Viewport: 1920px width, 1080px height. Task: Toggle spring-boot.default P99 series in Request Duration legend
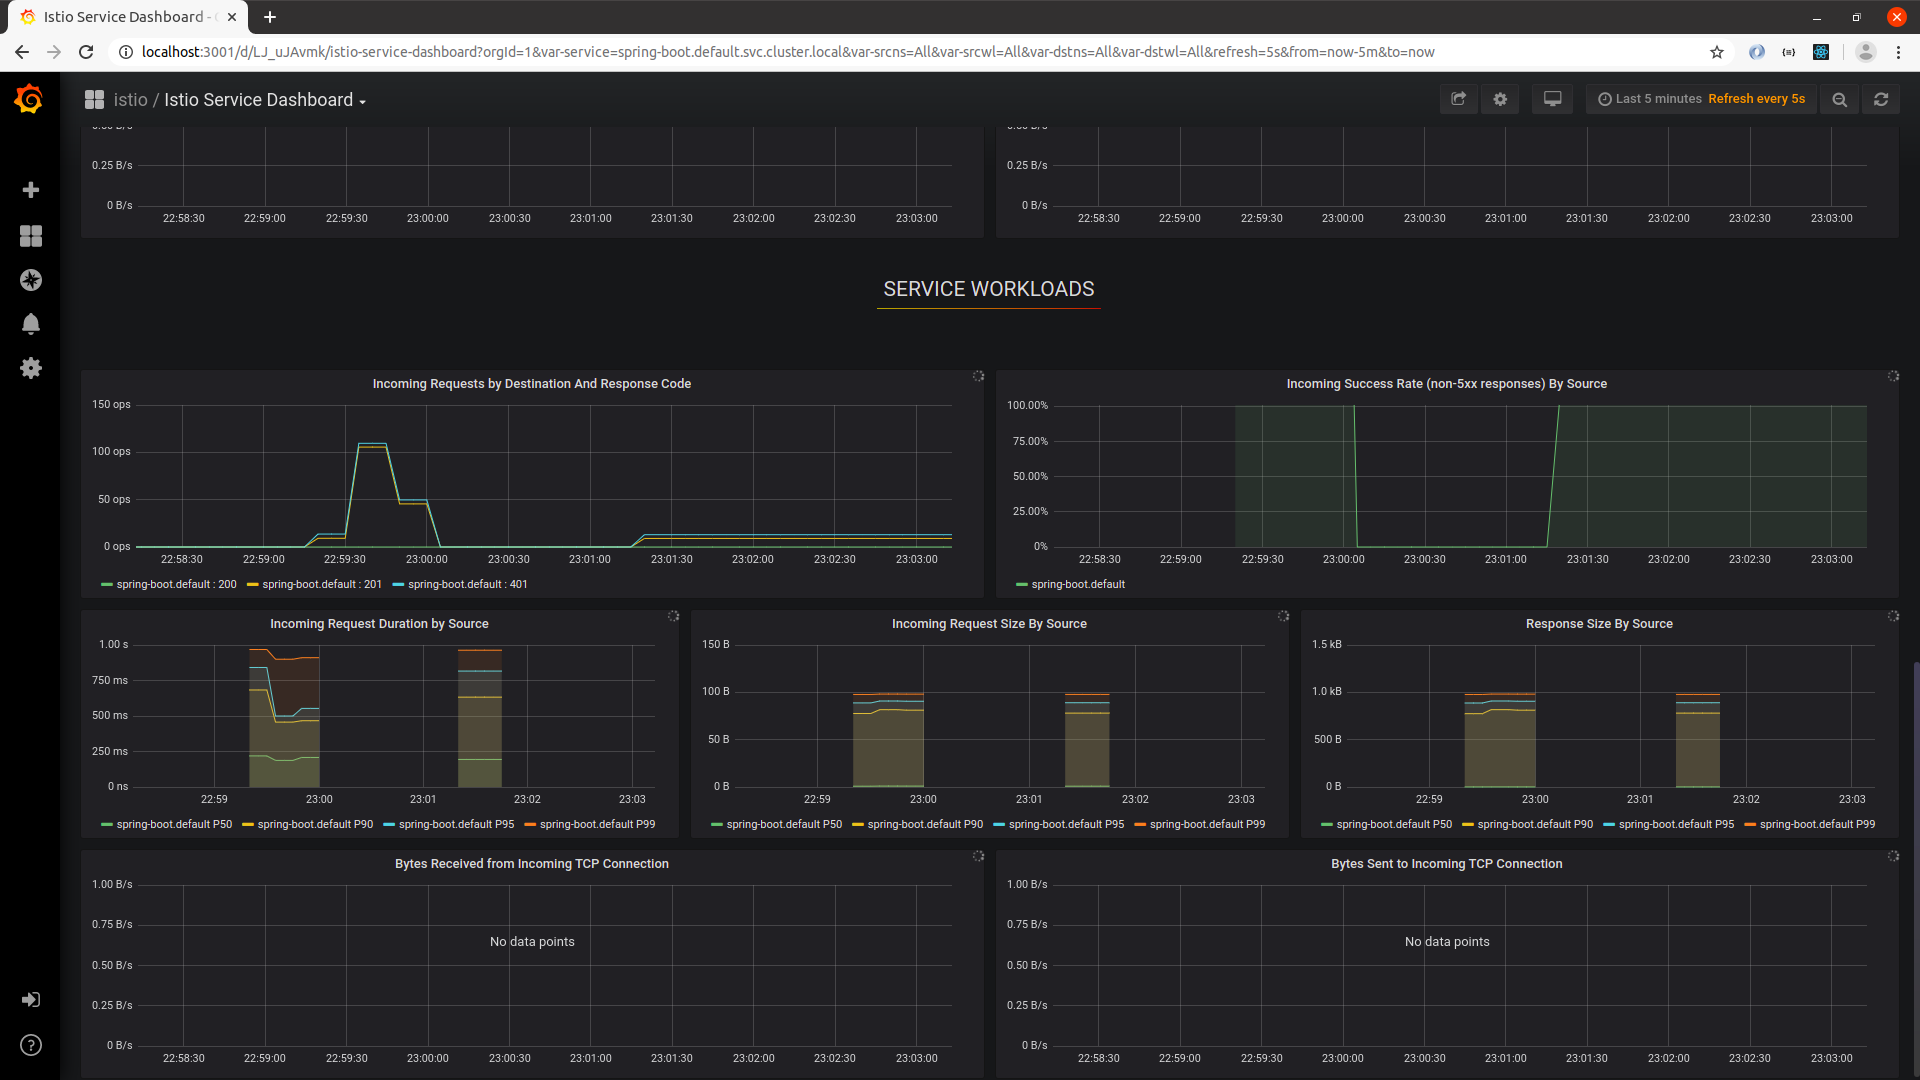click(597, 825)
